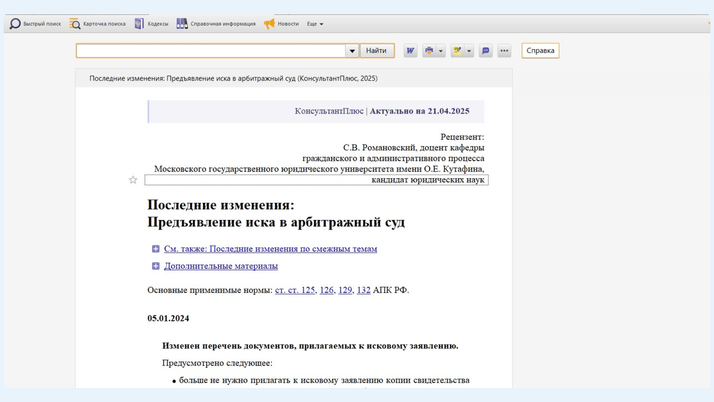Open marker options dropdown arrow
Image resolution: width=714 pixels, height=402 pixels.
469,51
